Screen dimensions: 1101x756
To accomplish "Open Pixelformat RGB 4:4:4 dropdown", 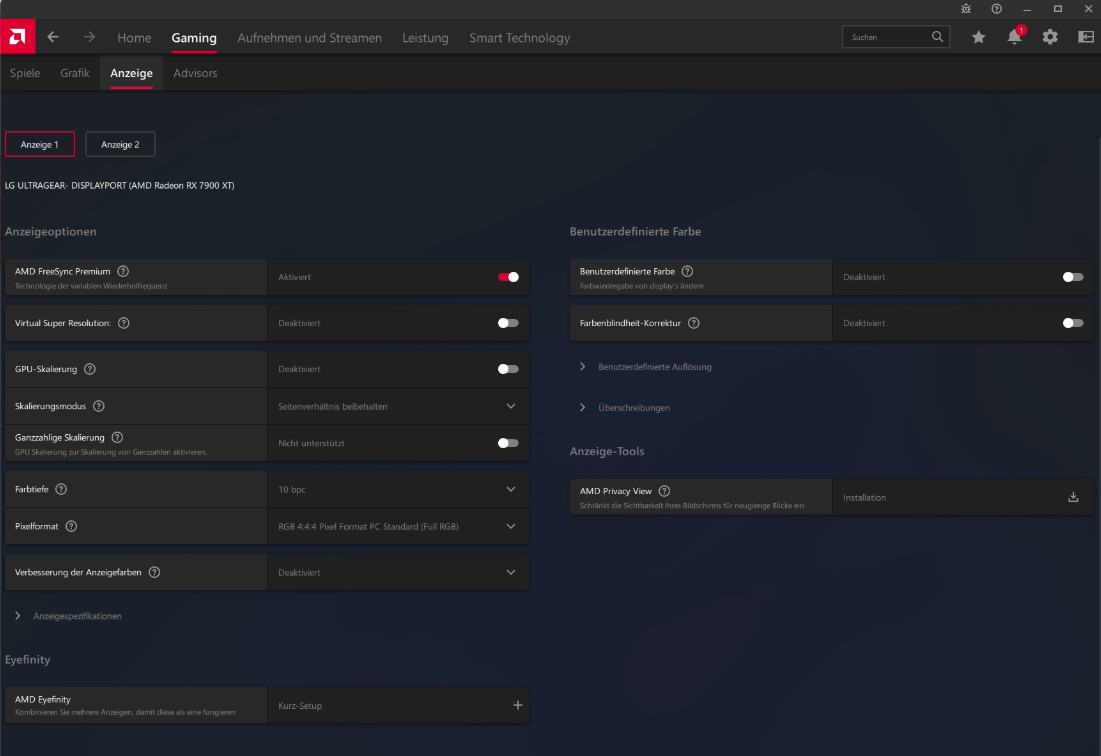I will pos(397,526).
